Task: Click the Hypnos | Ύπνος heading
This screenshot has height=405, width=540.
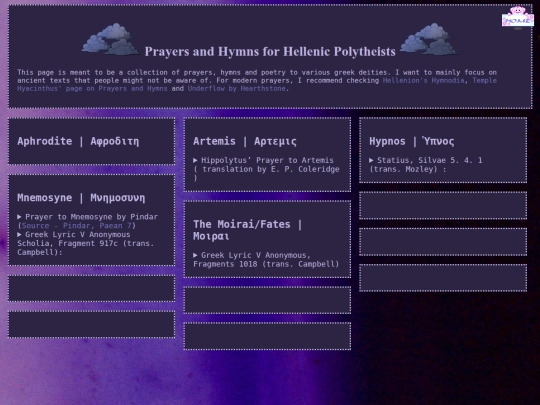Action: click(412, 141)
